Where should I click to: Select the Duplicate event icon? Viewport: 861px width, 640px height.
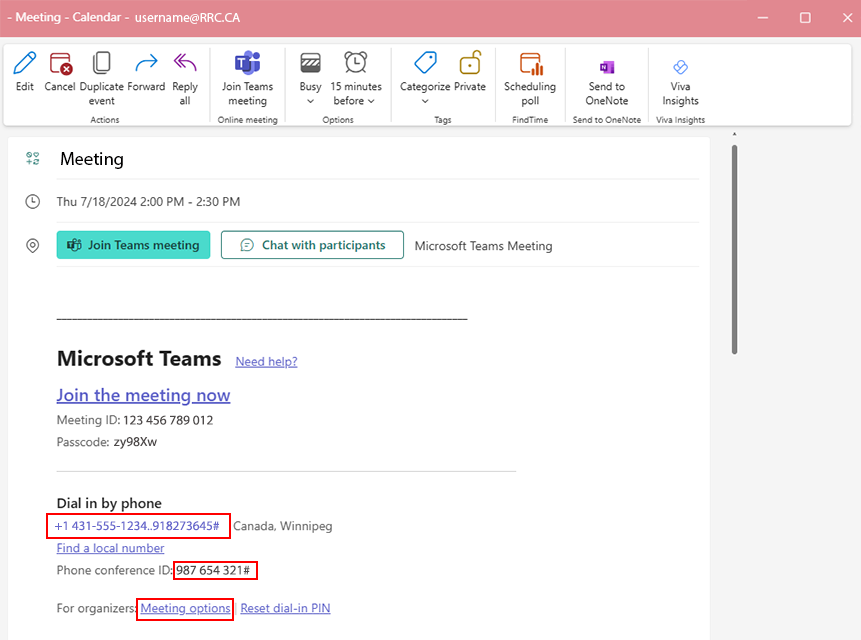point(101,66)
